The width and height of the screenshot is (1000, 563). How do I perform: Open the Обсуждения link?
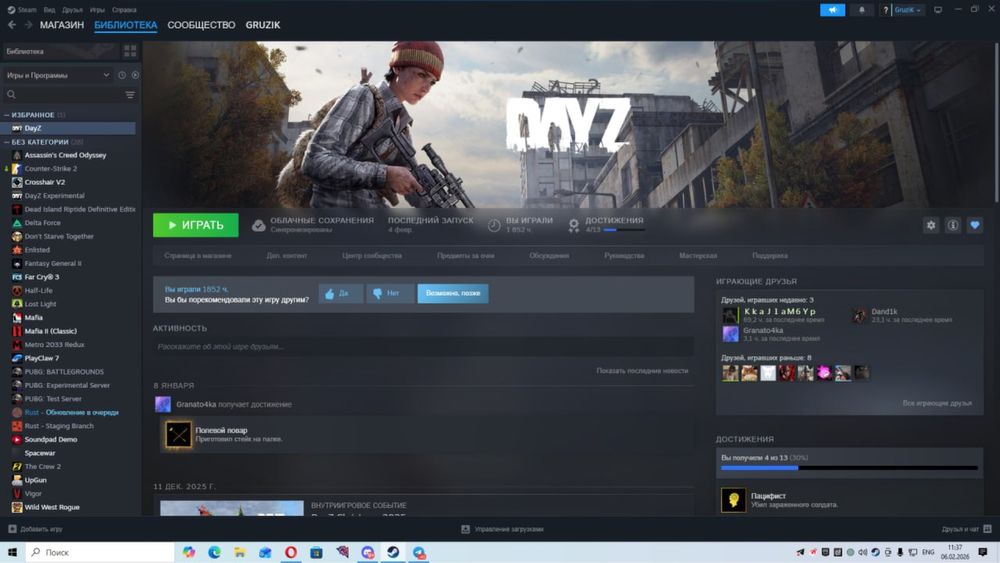549,256
